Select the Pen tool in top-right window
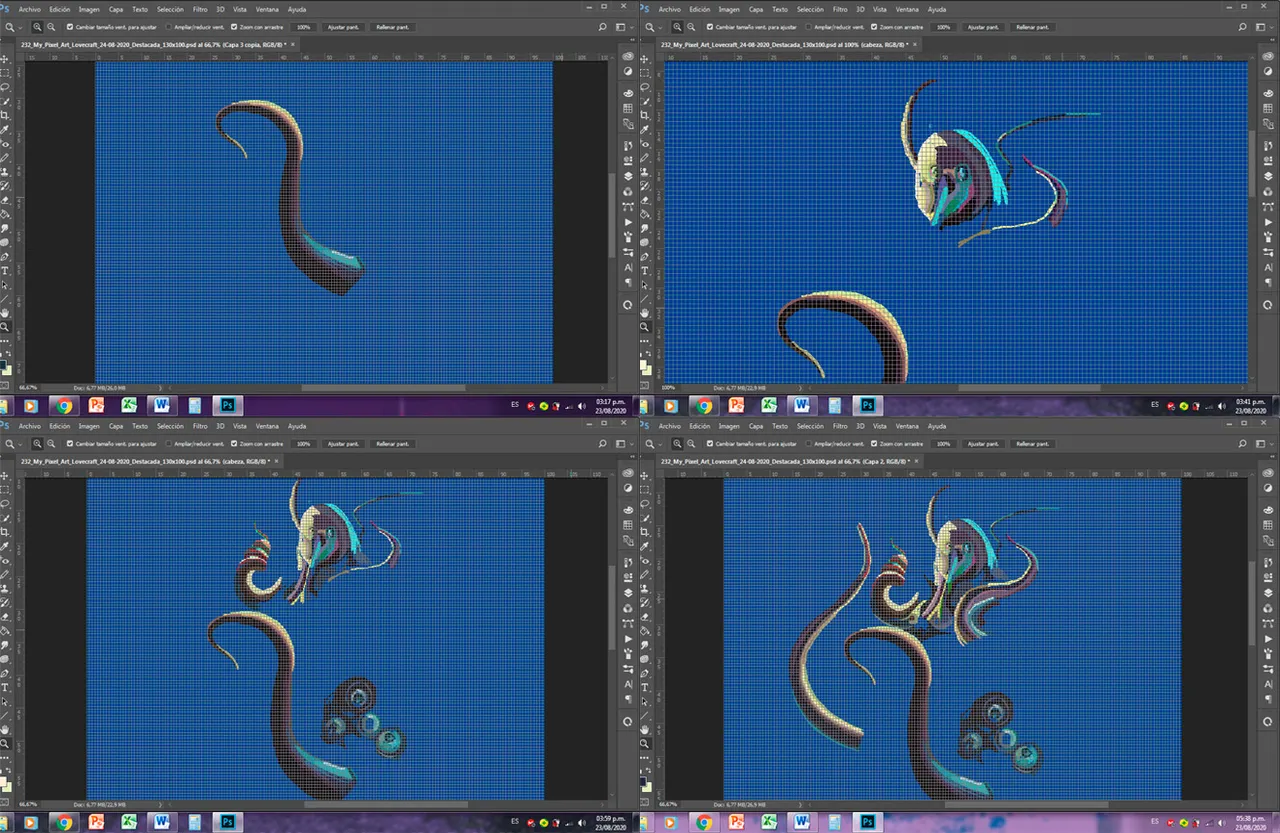This screenshot has width=1280, height=833. (645, 256)
